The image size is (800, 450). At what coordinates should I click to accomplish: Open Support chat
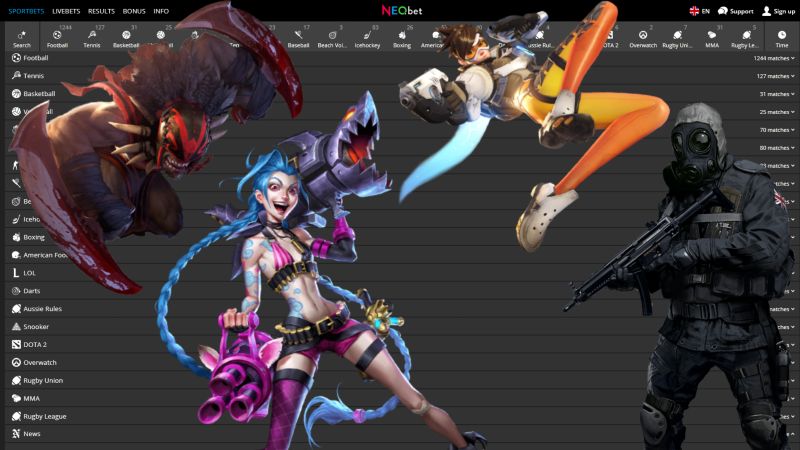tap(735, 11)
